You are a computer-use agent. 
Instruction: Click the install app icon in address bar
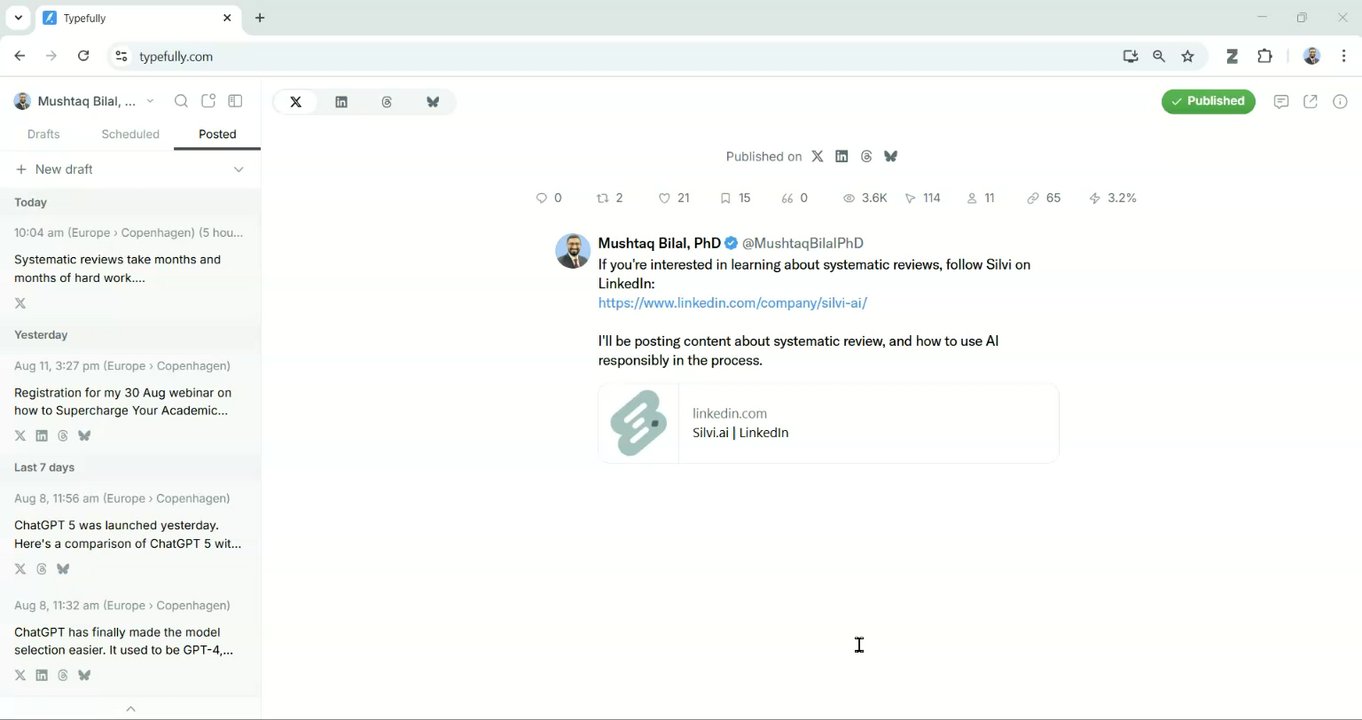tap(1130, 57)
